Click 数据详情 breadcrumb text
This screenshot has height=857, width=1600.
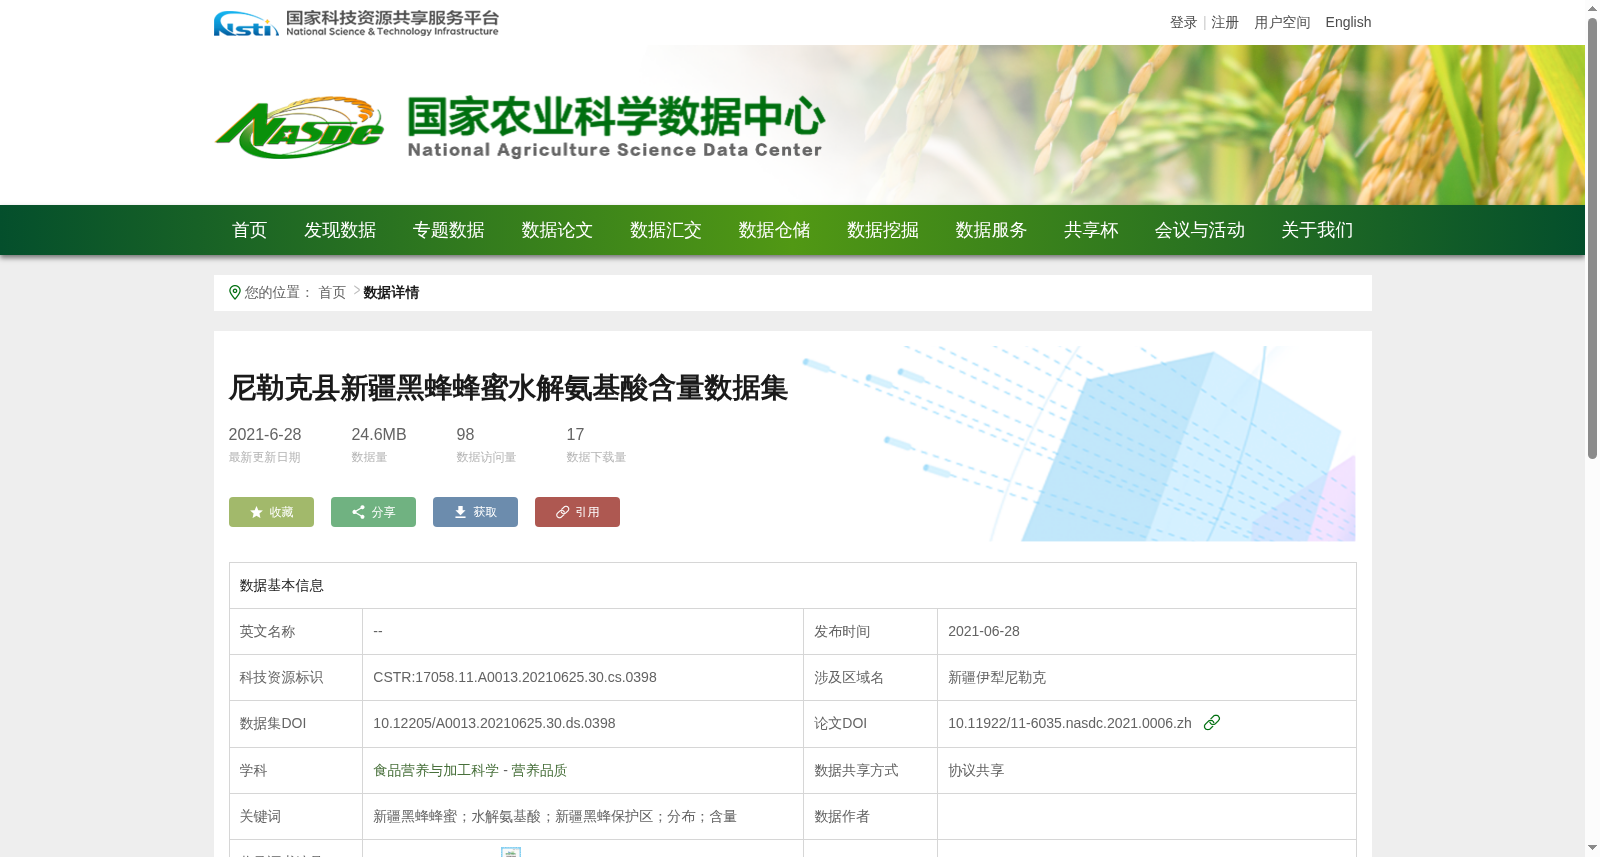pos(391,292)
